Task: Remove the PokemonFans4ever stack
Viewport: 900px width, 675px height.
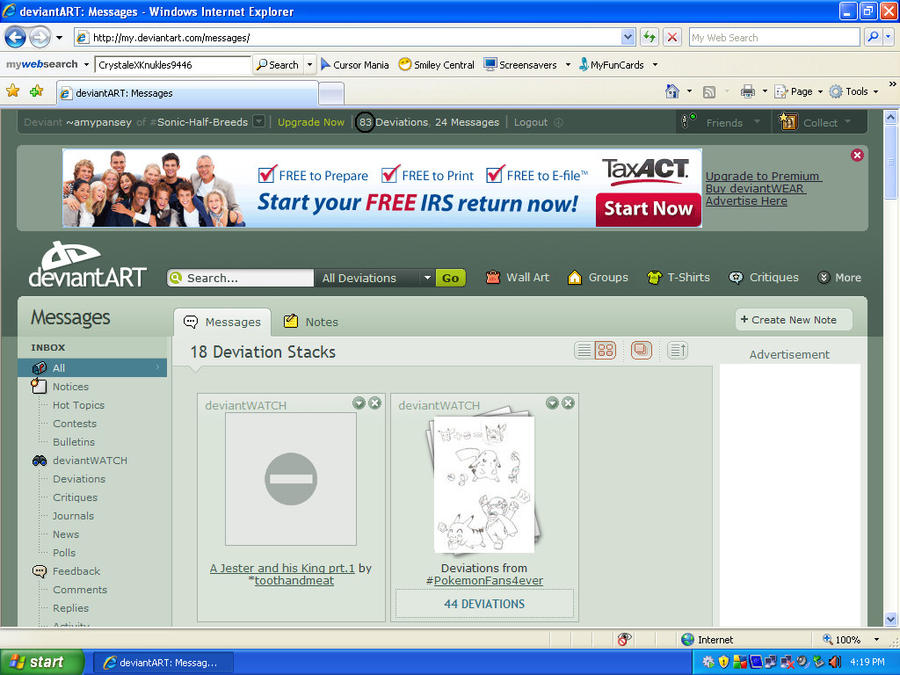Action: (x=568, y=403)
